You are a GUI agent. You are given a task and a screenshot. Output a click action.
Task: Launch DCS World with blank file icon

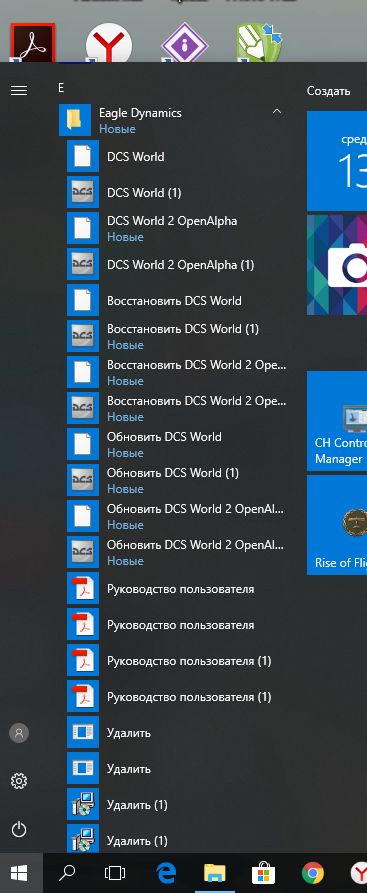[177, 157]
